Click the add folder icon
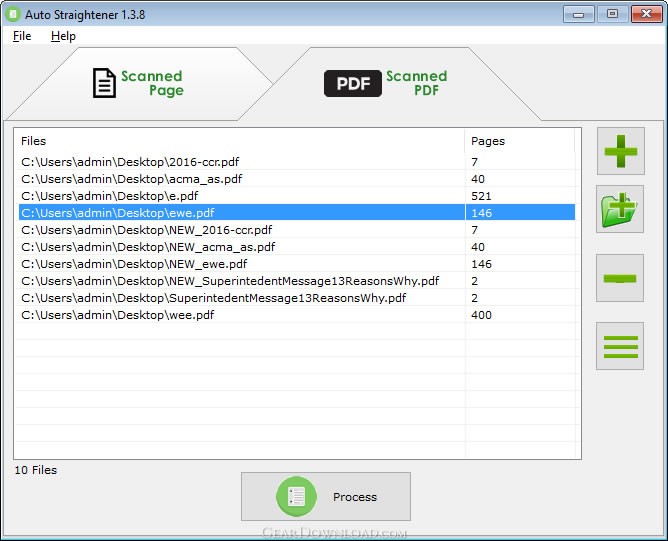The image size is (668, 541). (620, 209)
